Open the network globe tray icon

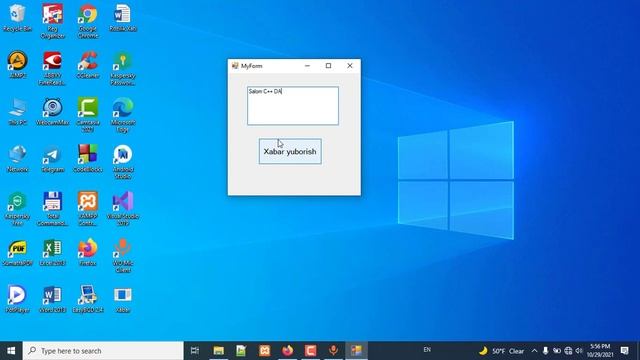click(x=568, y=351)
